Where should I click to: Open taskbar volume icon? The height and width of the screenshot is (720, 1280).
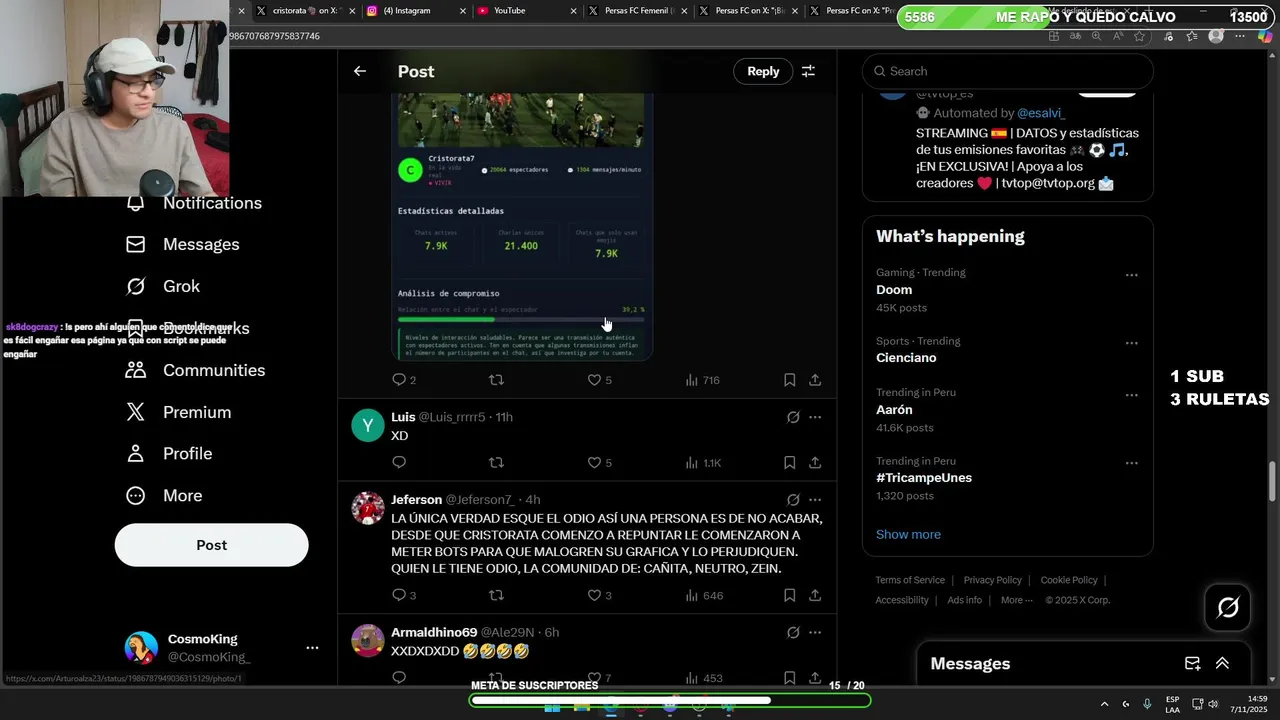[x=1213, y=704]
